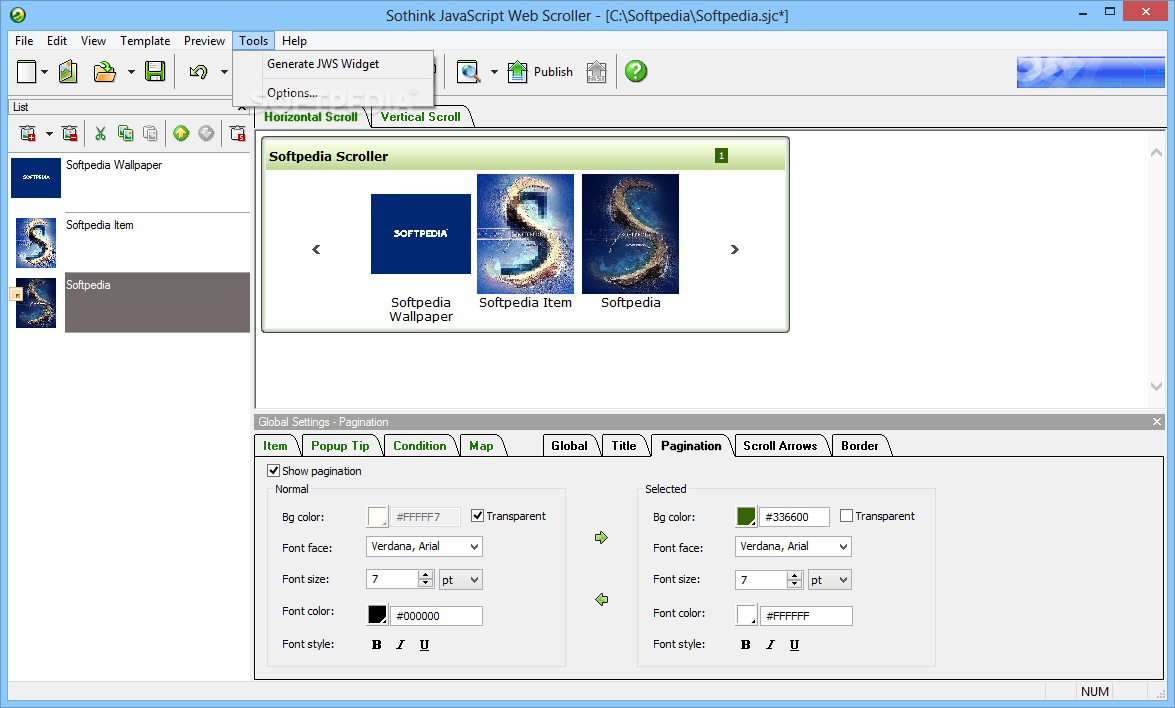Open the Template menu

click(x=145, y=40)
